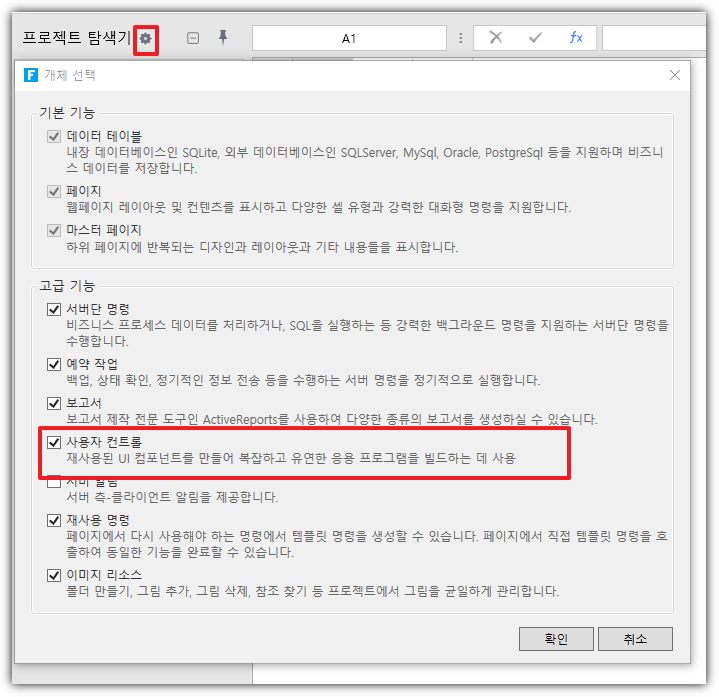Open the fx insert function icon
719x697 pixels.
point(576,38)
